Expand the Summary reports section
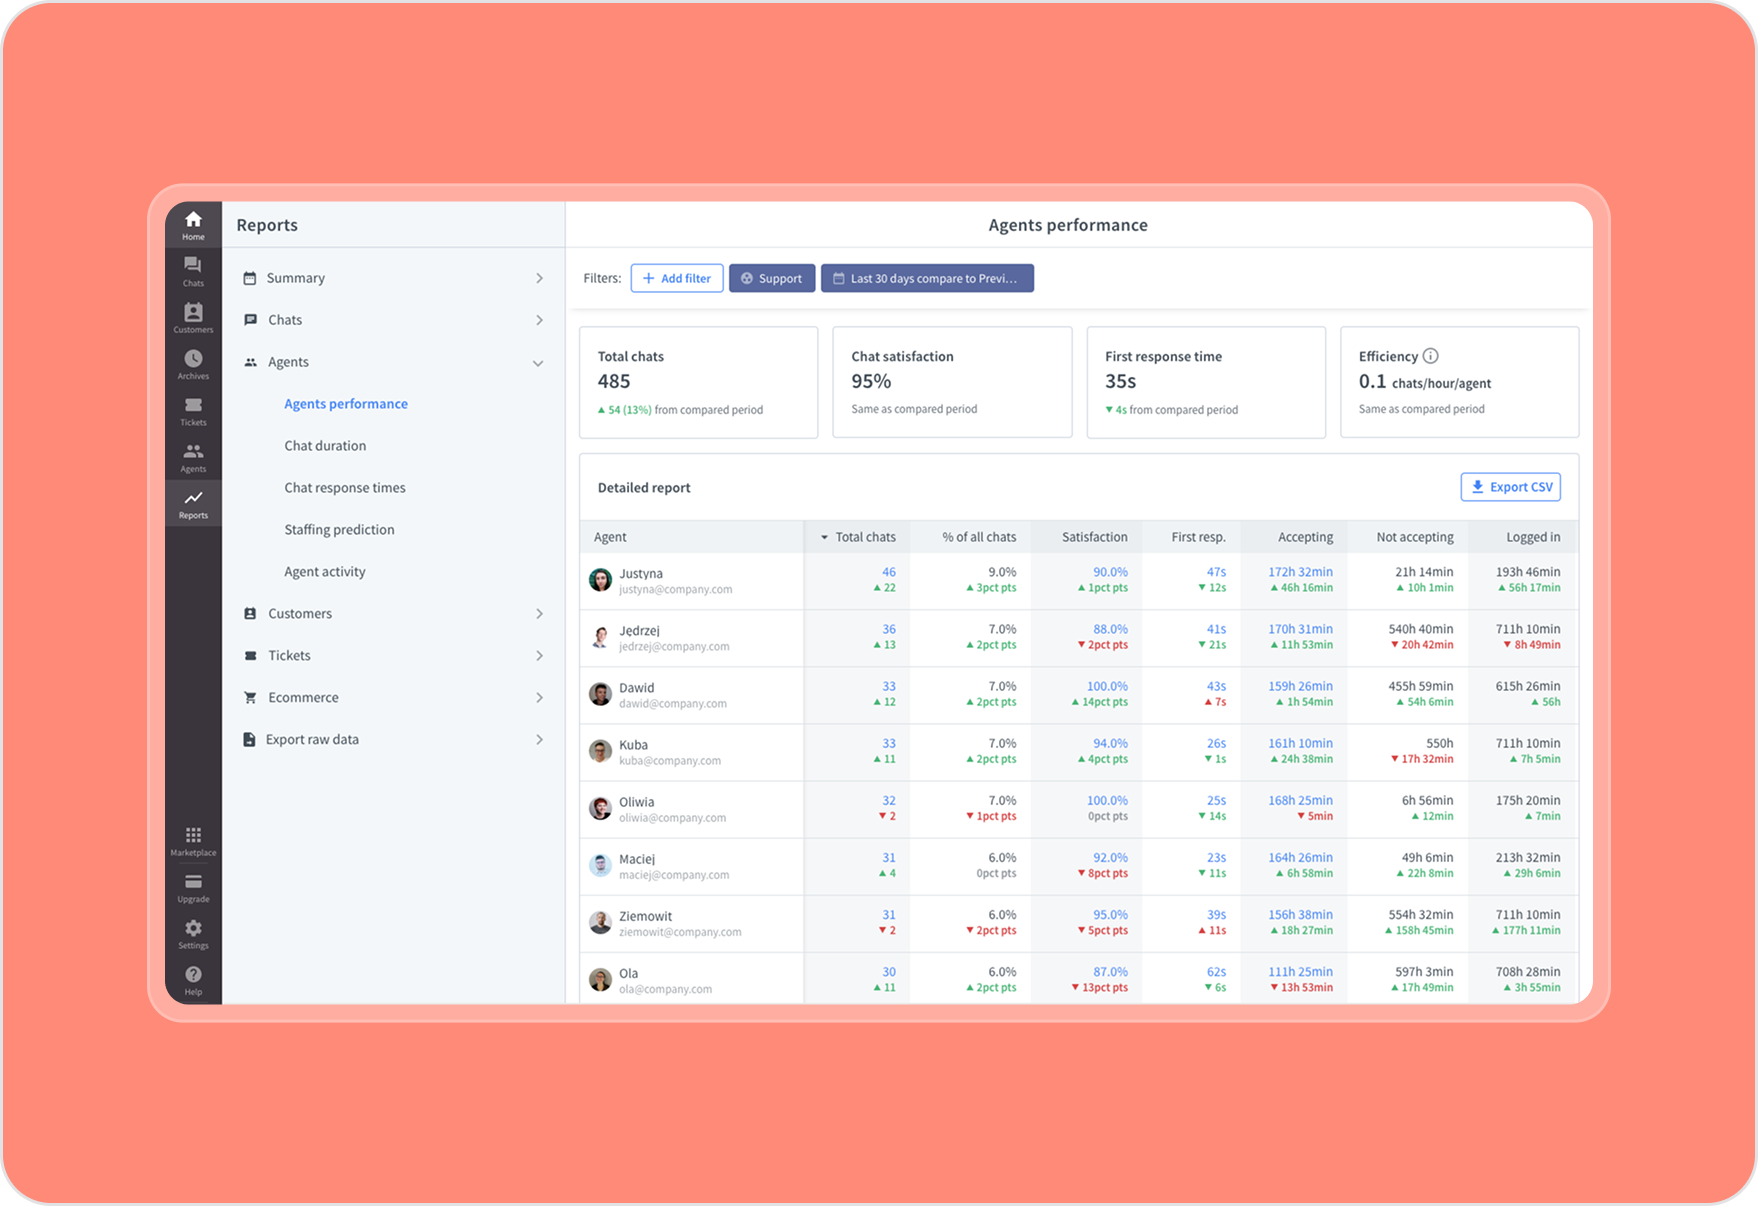 539,278
